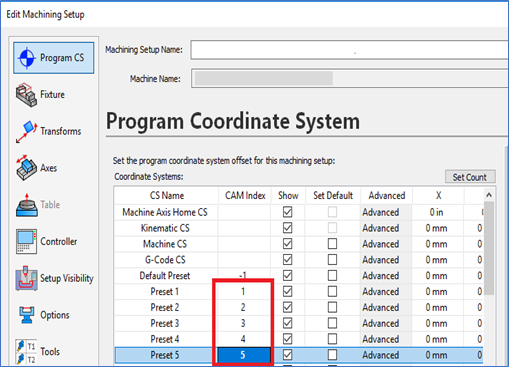Switch to the Setup Visibility tab label
The image size is (509, 367).
tap(67, 278)
